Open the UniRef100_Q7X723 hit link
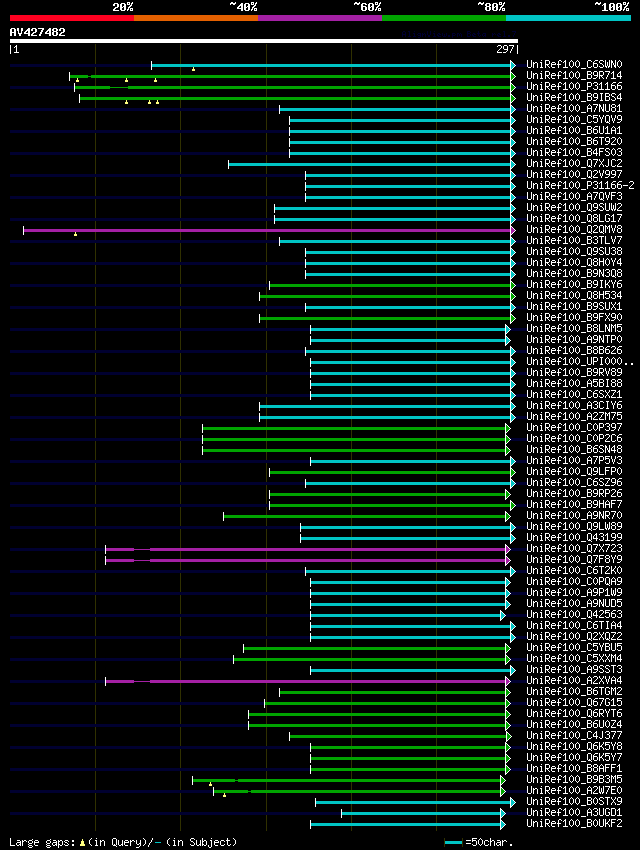Image resolution: width=640 pixels, height=850 pixels. pos(574,549)
